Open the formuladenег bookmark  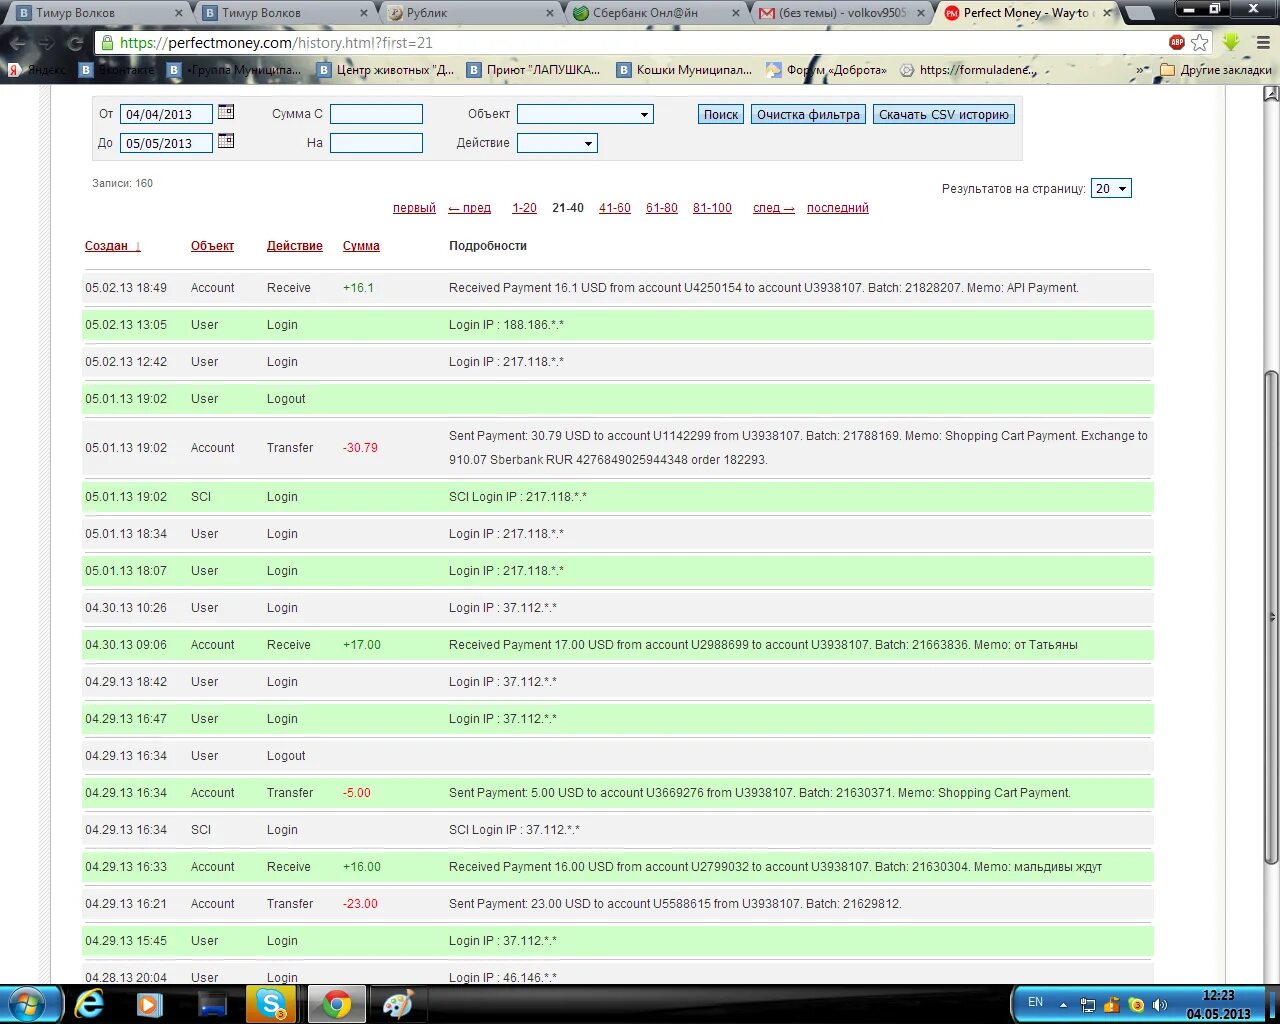[968, 70]
